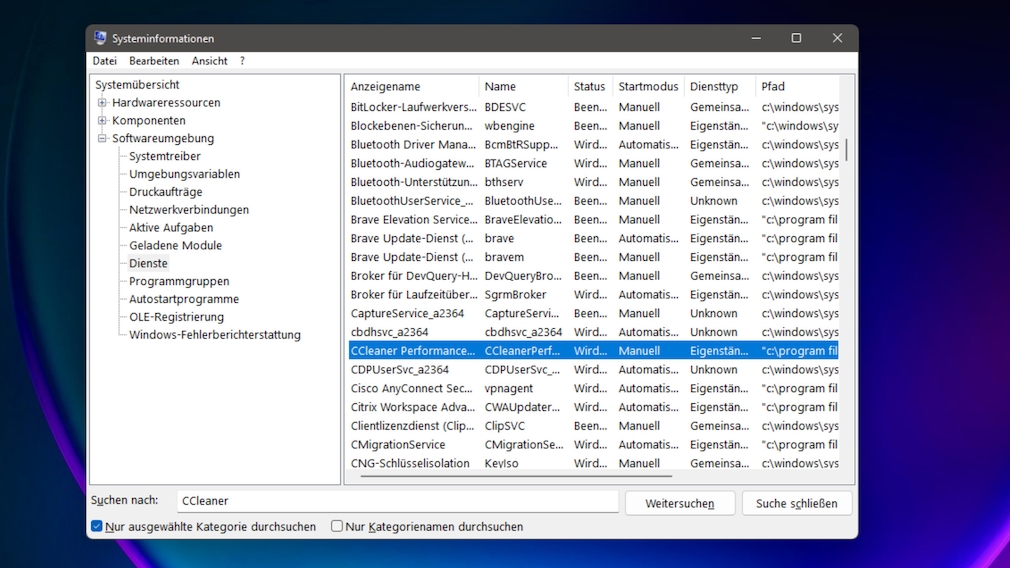Select Systemtreiber in the tree
The height and width of the screenshot is (568, 1010).
pyautogui.click(x=165, y=156)
